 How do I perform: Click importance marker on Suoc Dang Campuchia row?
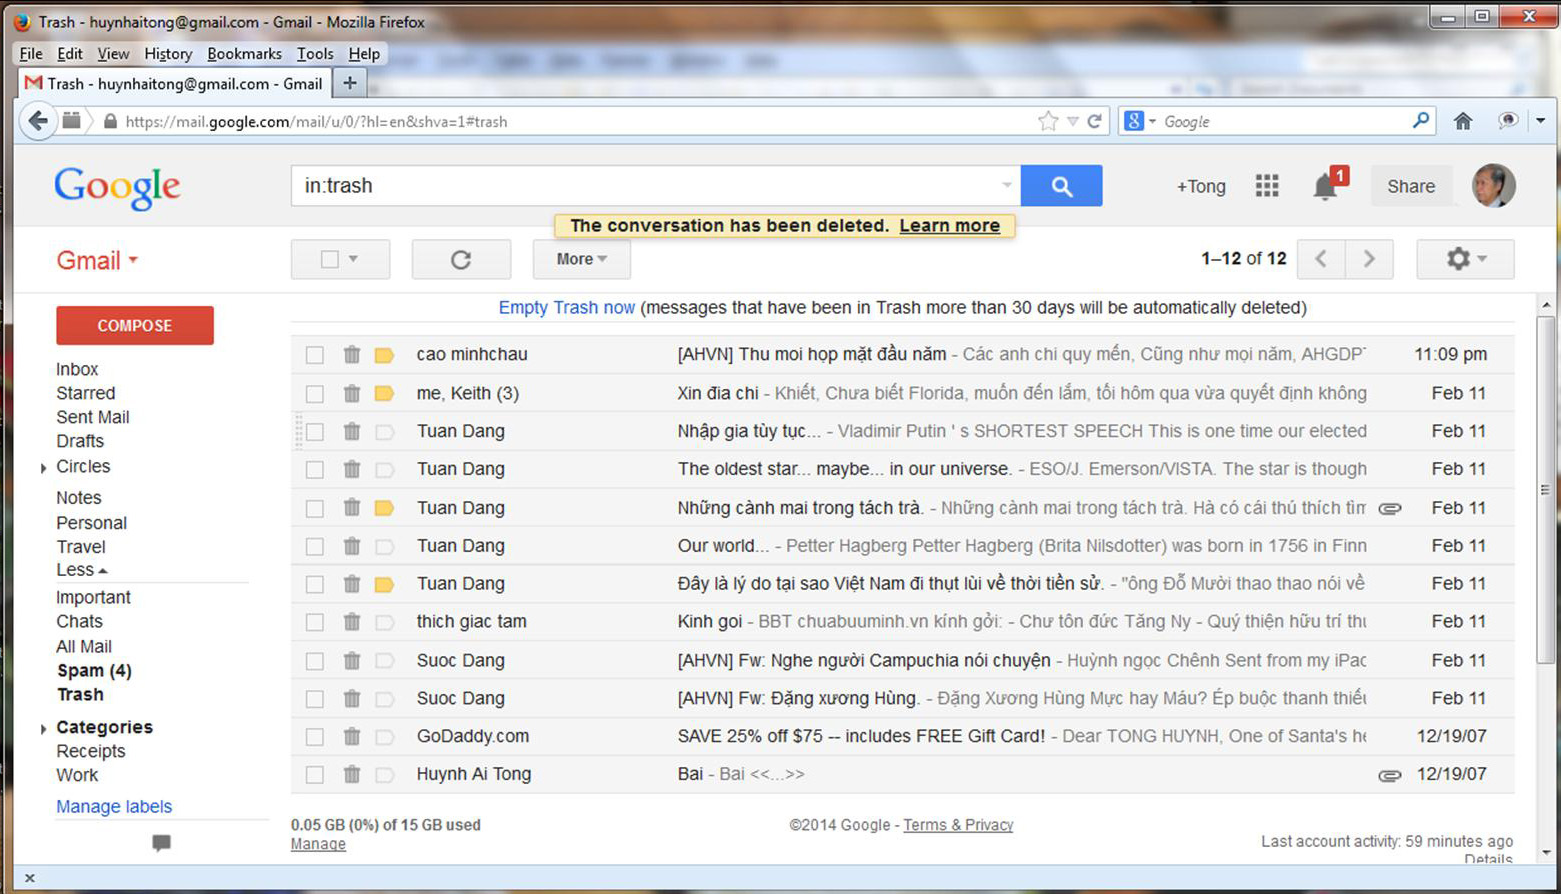click(x=384, y=661)
